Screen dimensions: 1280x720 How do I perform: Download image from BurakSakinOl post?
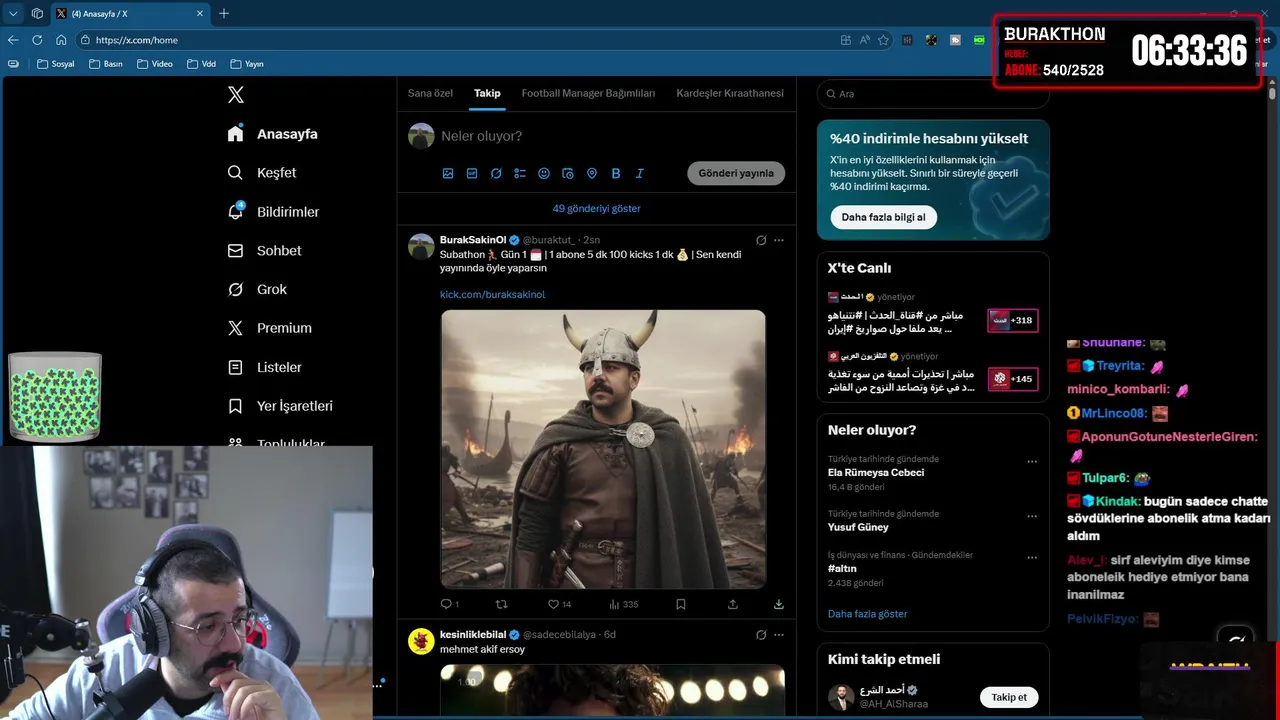click(779, 604)
